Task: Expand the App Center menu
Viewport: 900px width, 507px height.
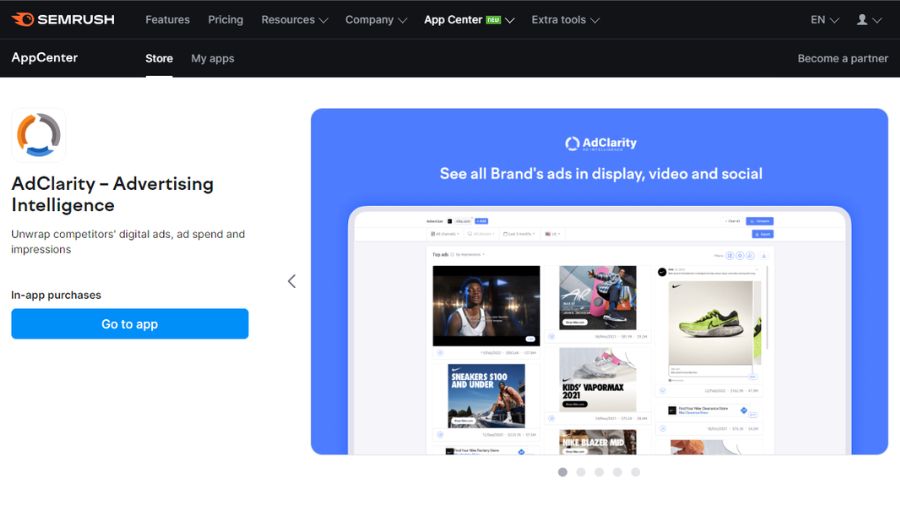Action: point(469,20)
